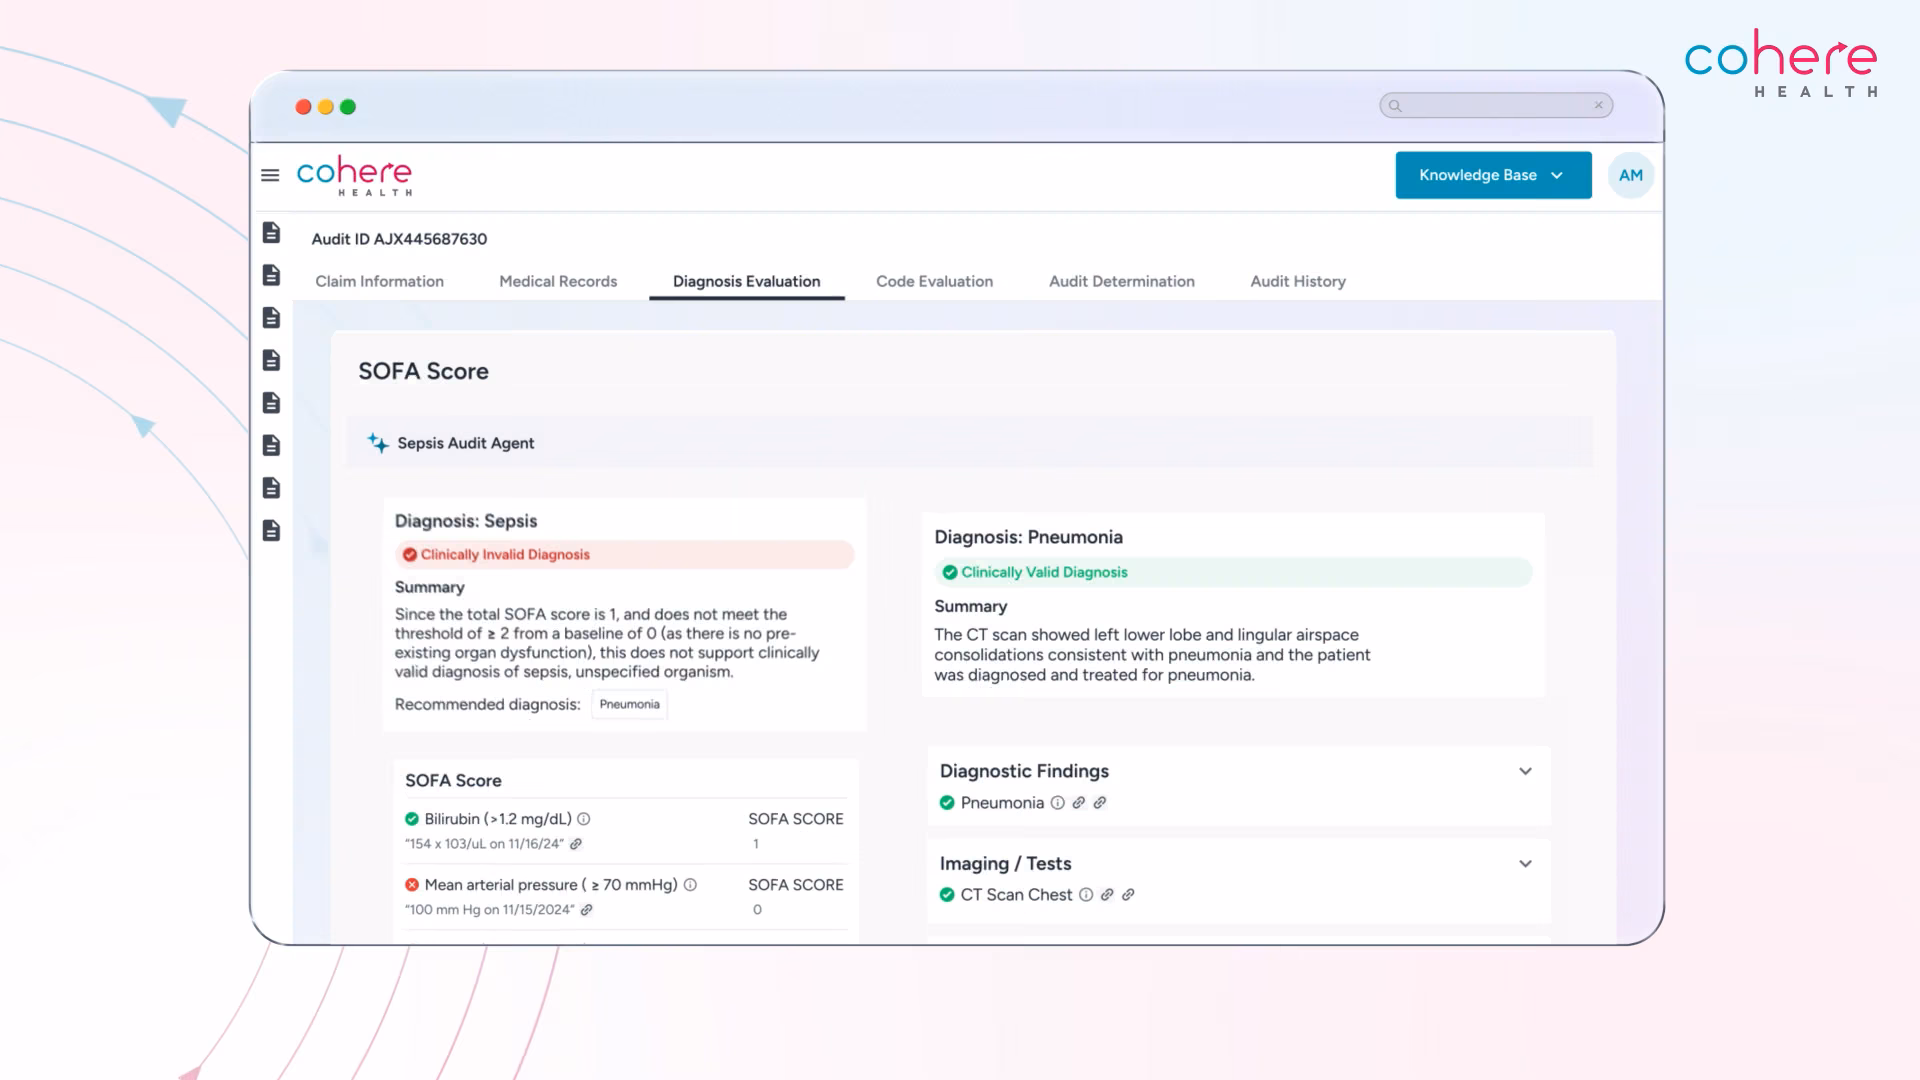The height and width of the screenshot is (1080, 1920).
Task: Switch to the Code Evaluation tab
Action: (x=934, y=281)
